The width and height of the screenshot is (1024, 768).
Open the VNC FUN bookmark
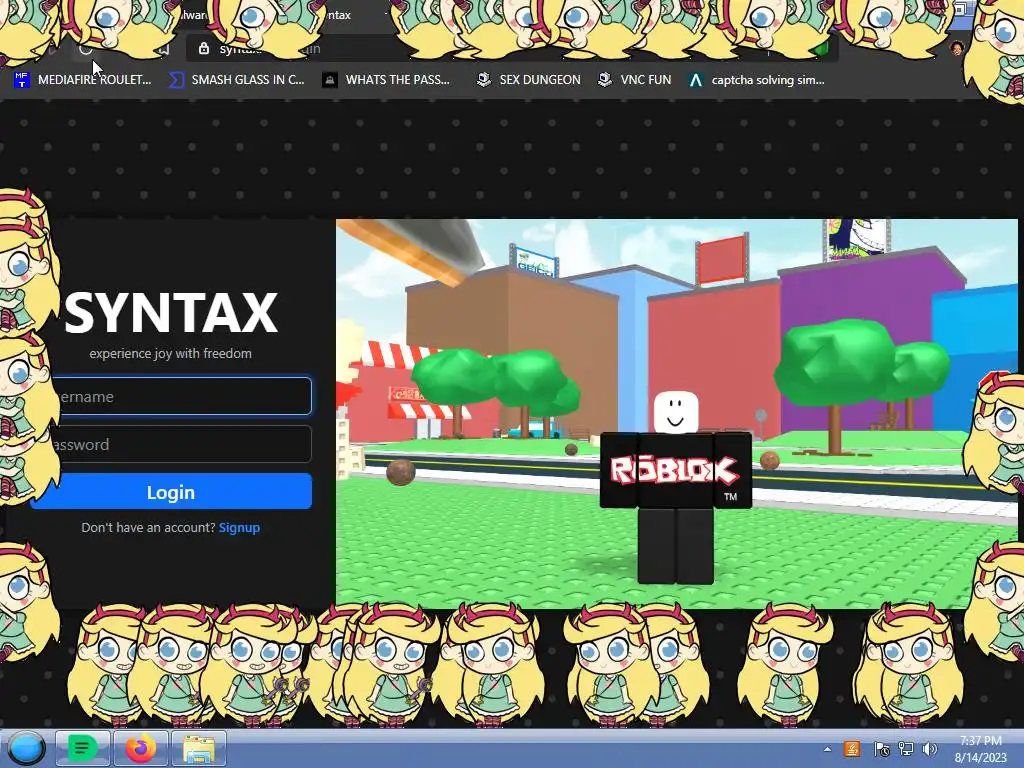tap(635, 80)
